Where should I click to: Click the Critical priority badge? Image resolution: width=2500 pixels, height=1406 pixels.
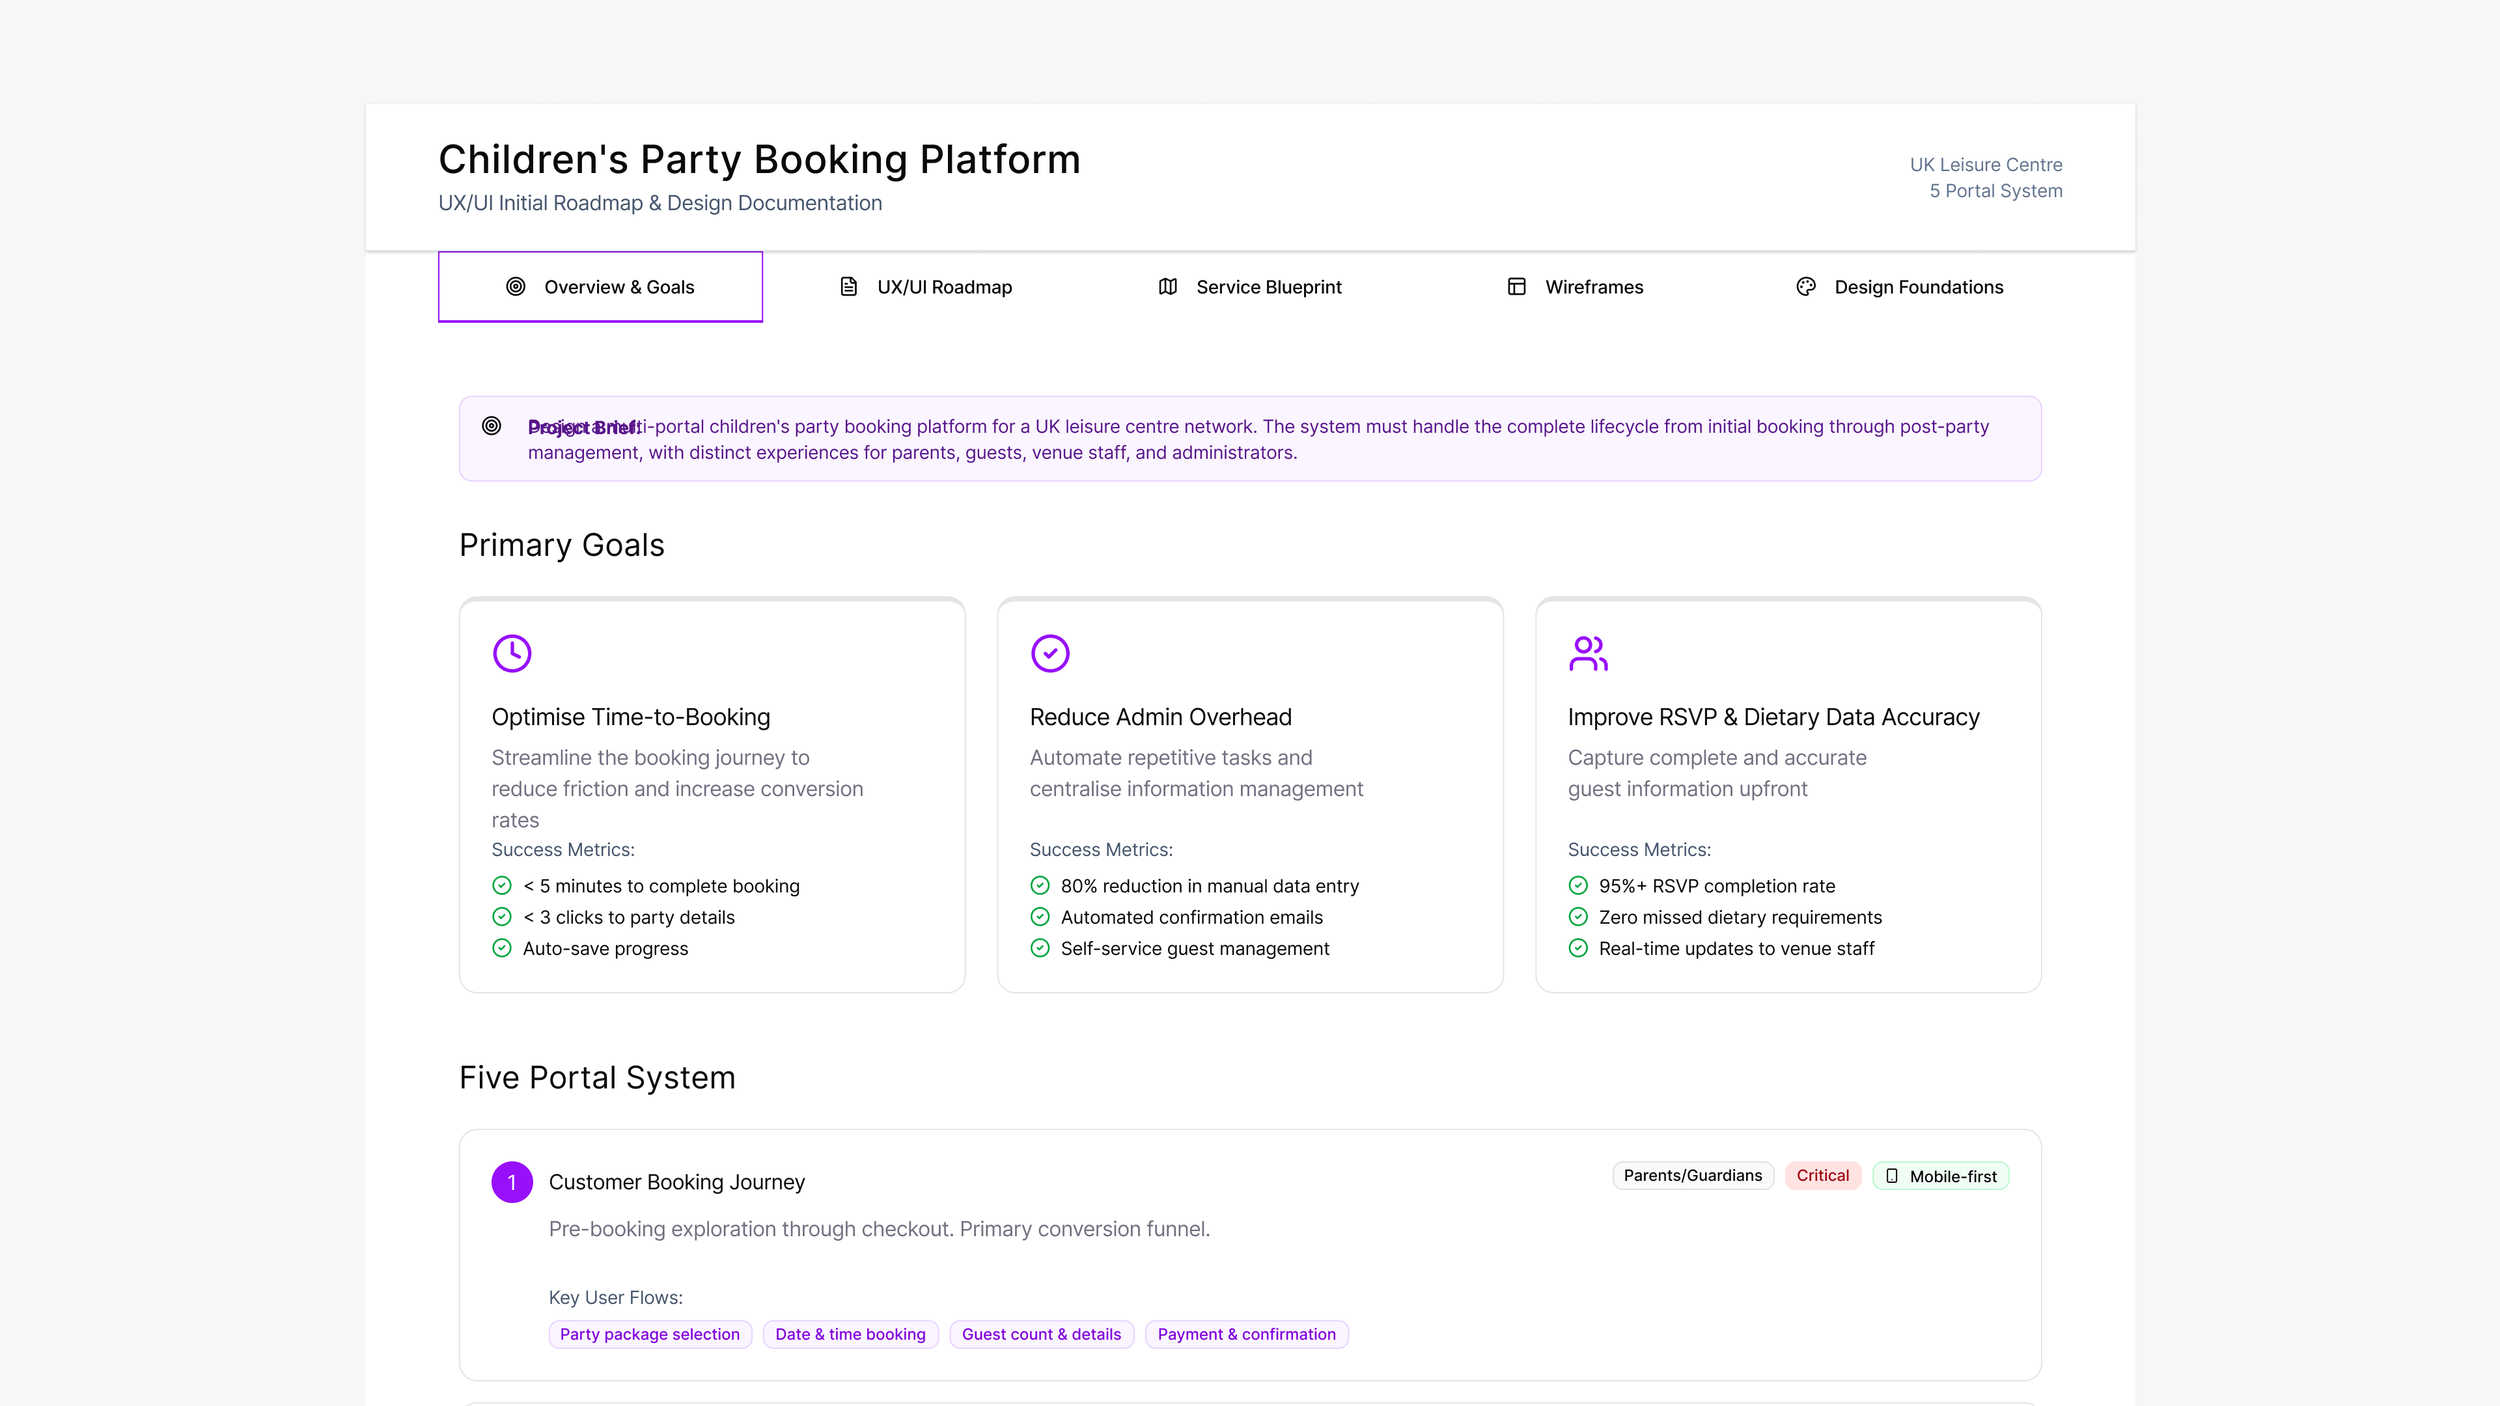tap(1822, 1176)
